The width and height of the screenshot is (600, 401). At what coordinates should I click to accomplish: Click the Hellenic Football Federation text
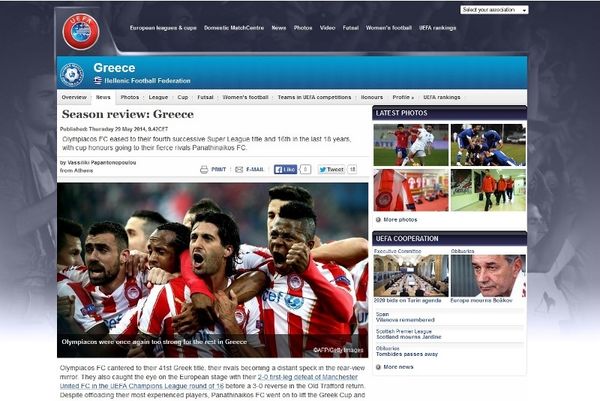point(147,81)
